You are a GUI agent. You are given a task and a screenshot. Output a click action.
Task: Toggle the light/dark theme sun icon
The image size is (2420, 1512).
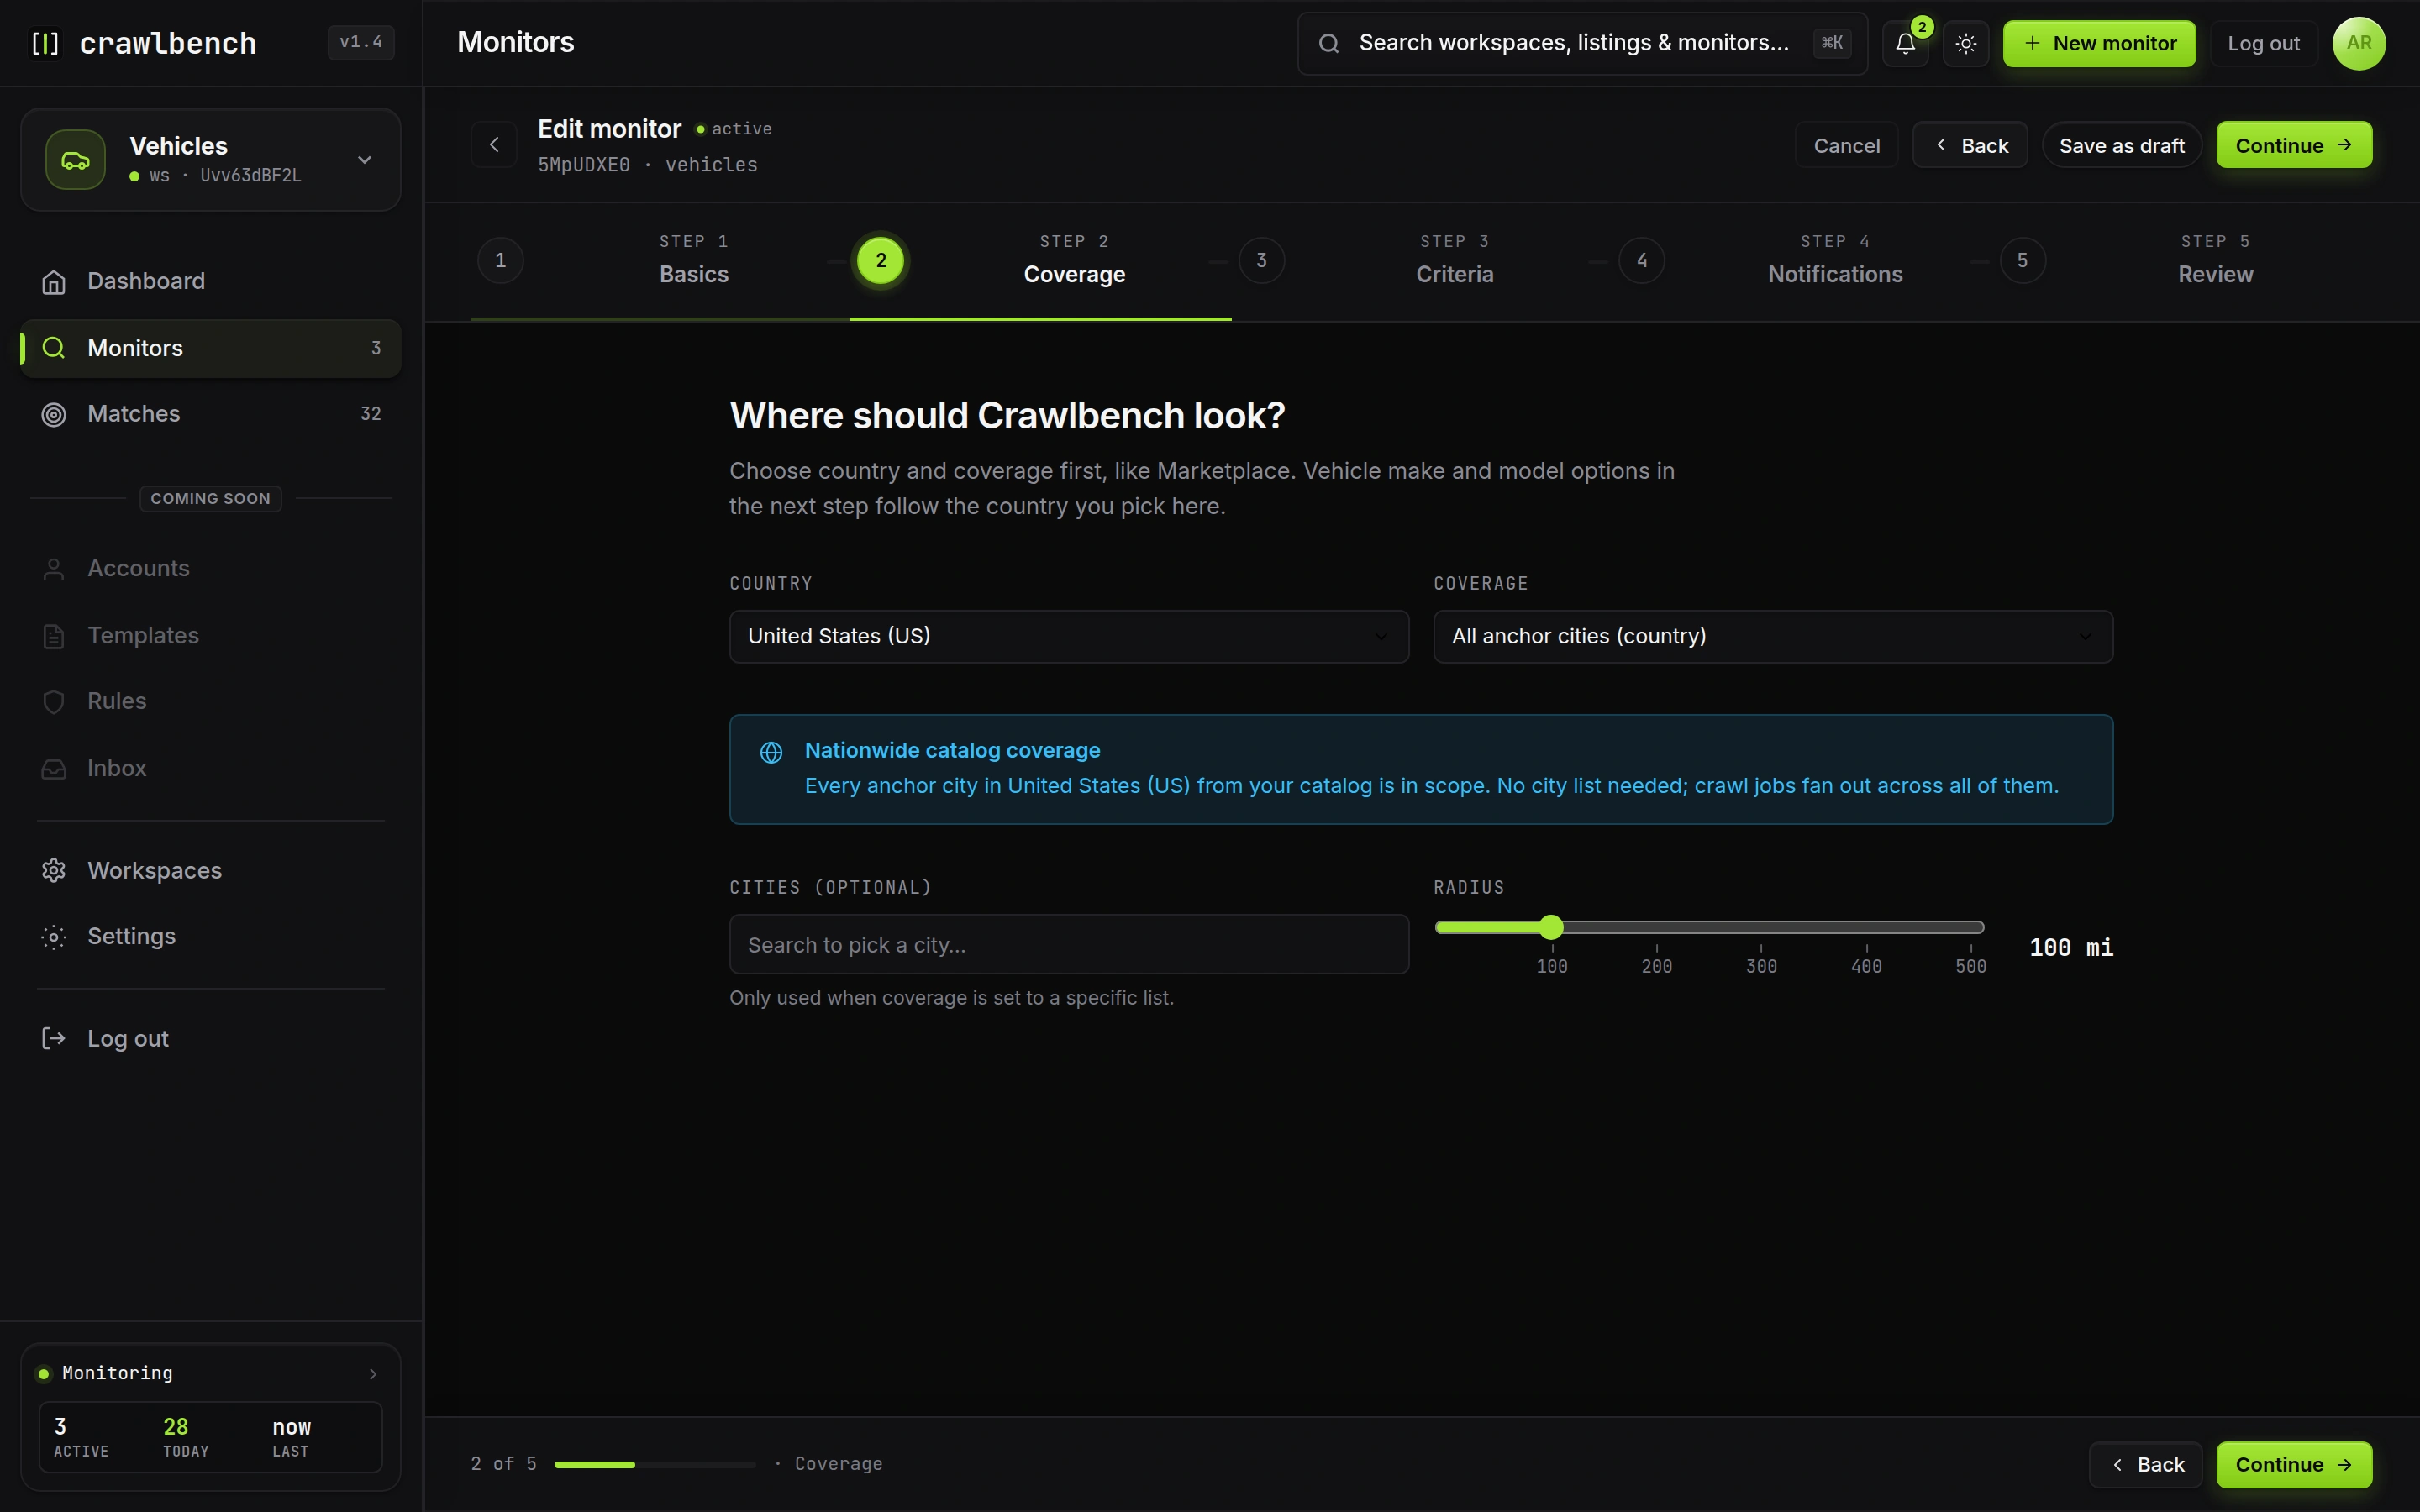[1965, 43]
